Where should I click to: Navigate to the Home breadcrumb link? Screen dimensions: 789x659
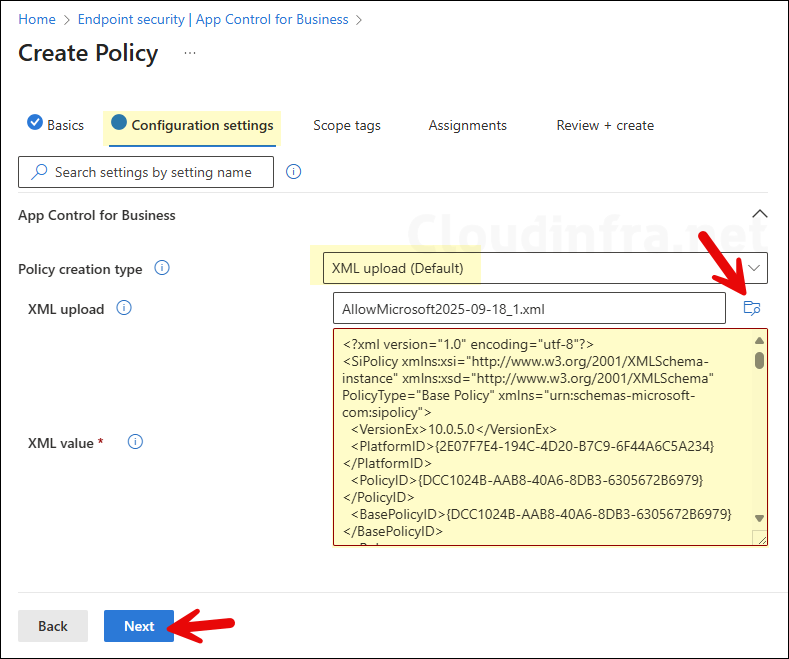(37, 19)
